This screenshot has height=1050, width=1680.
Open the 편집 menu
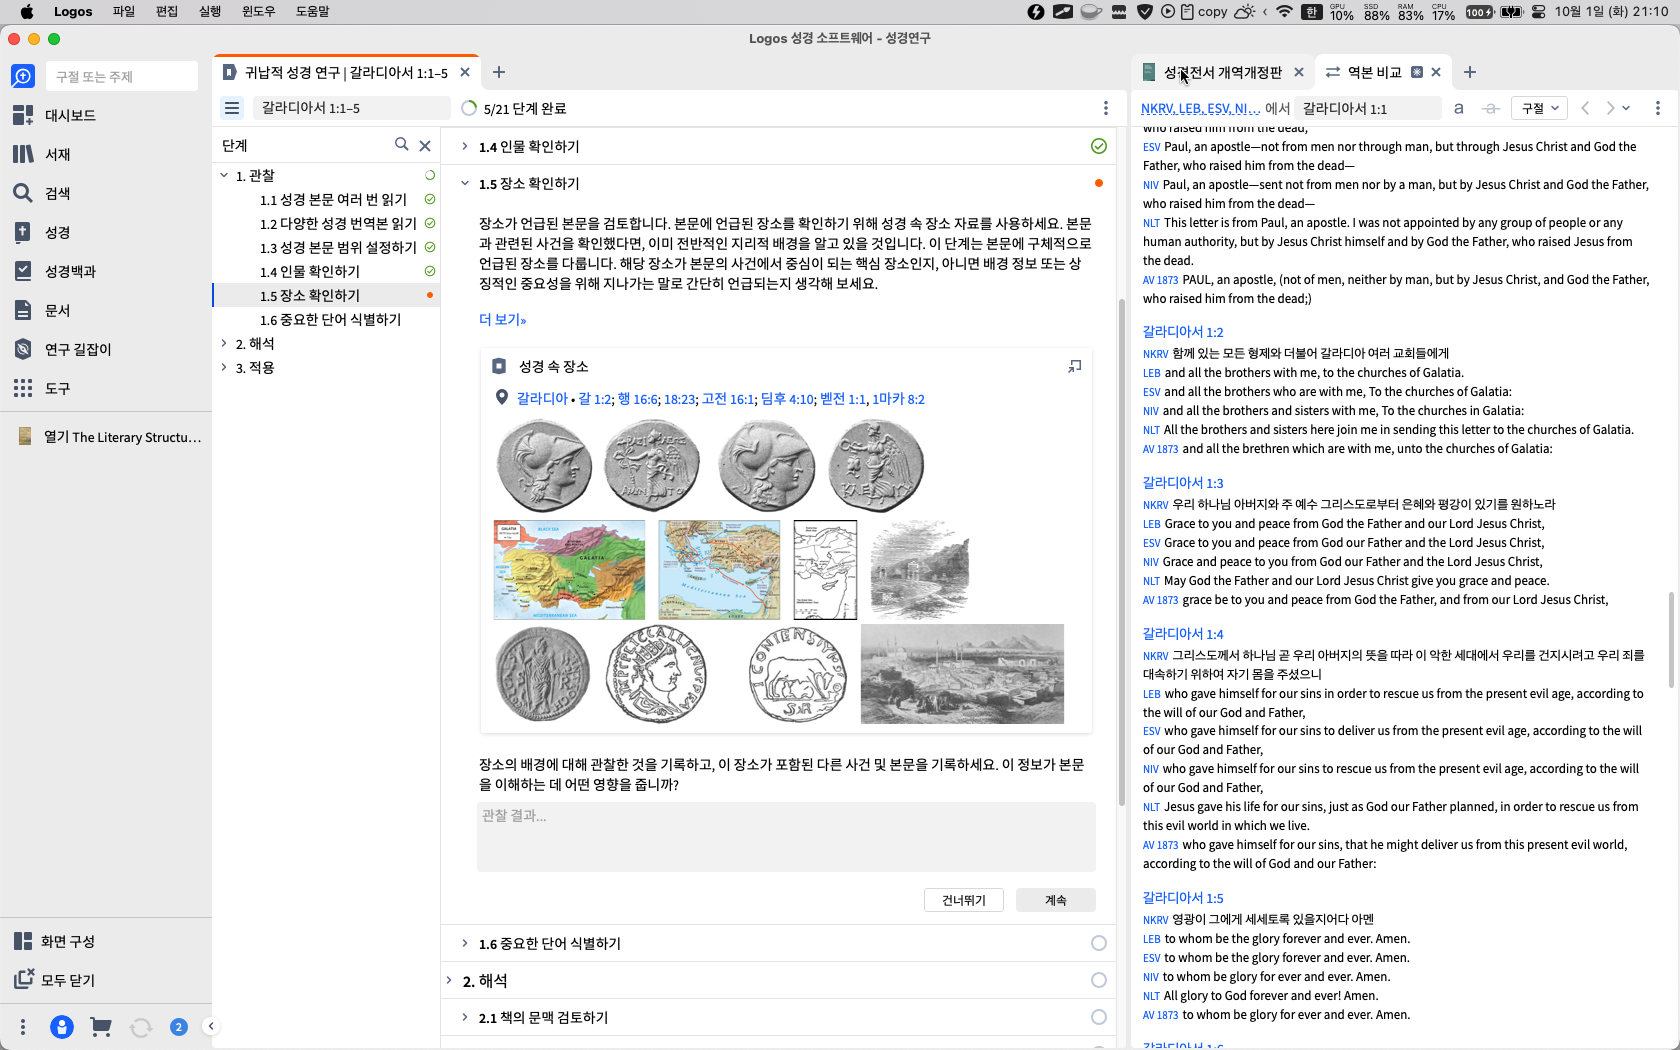[x=166, y=11]
